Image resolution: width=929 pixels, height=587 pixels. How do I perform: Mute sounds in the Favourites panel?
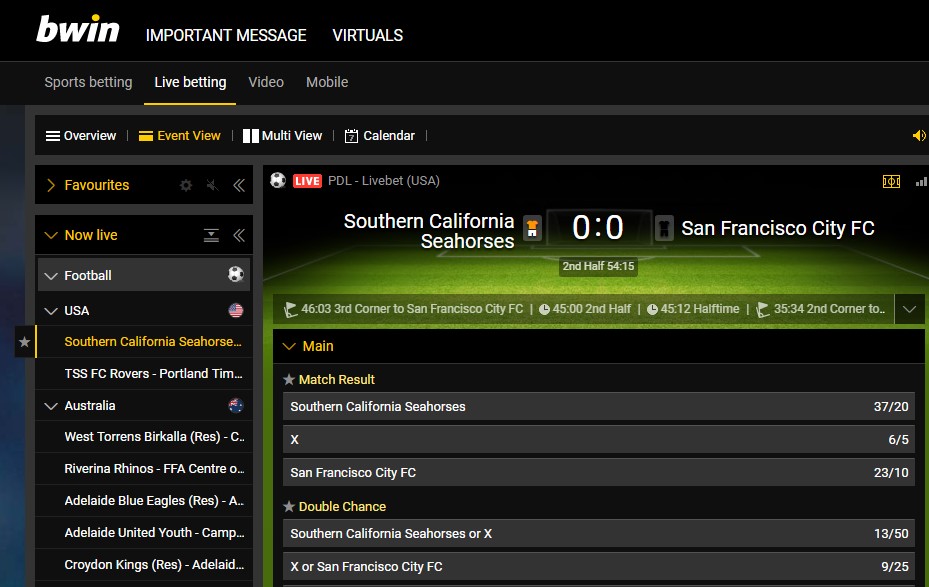pos(212,185)
